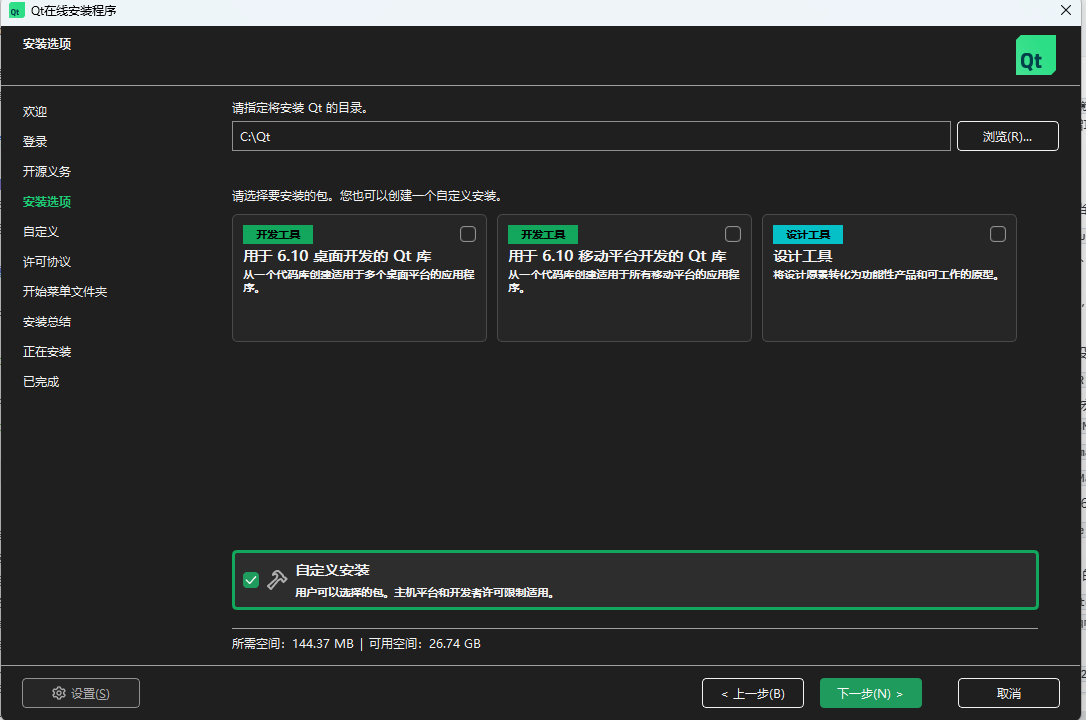The height and width of the screenshot is (720, 1086).
Task: Click 开发工具 tag on desktop card
Action: (278, 235)
